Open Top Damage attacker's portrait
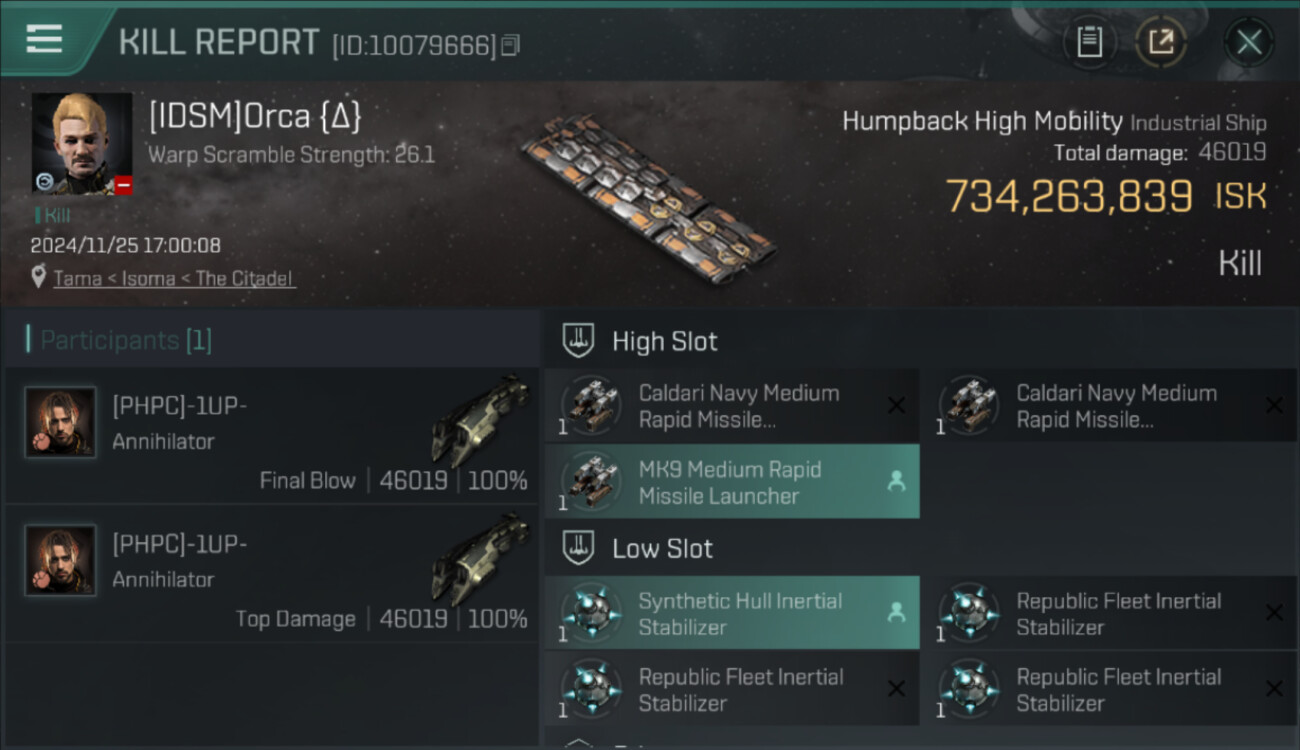The width and height of the screenshot is (1300, 750). (x=60, y=560)
